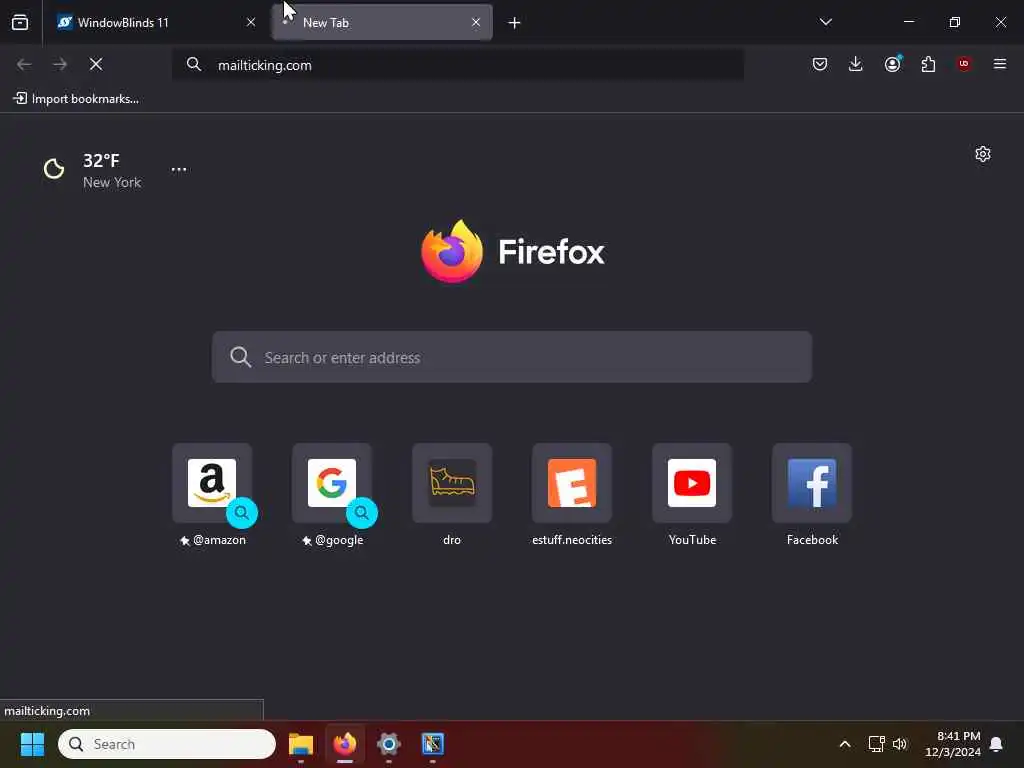Click Import bookmarks… link

pyautogui.click(x=76, y=99)
